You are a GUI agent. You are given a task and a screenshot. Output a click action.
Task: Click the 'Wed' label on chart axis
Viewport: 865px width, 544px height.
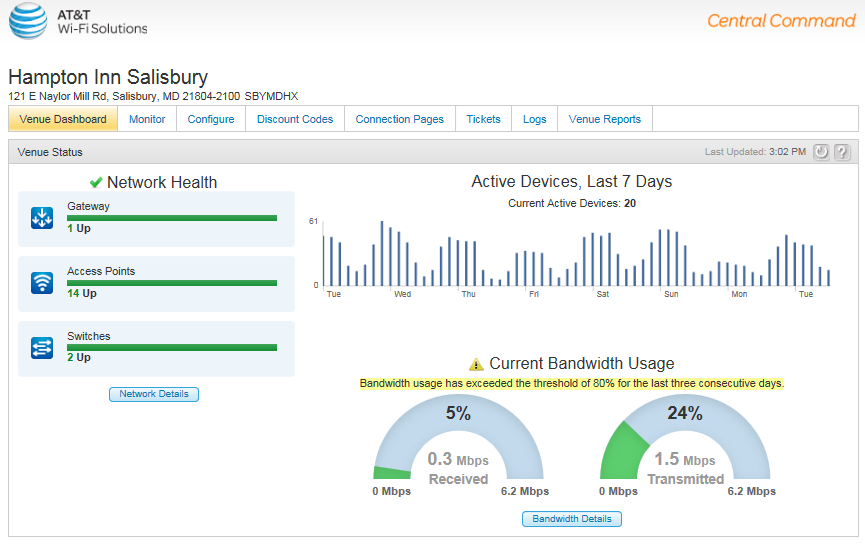point(402,294)
